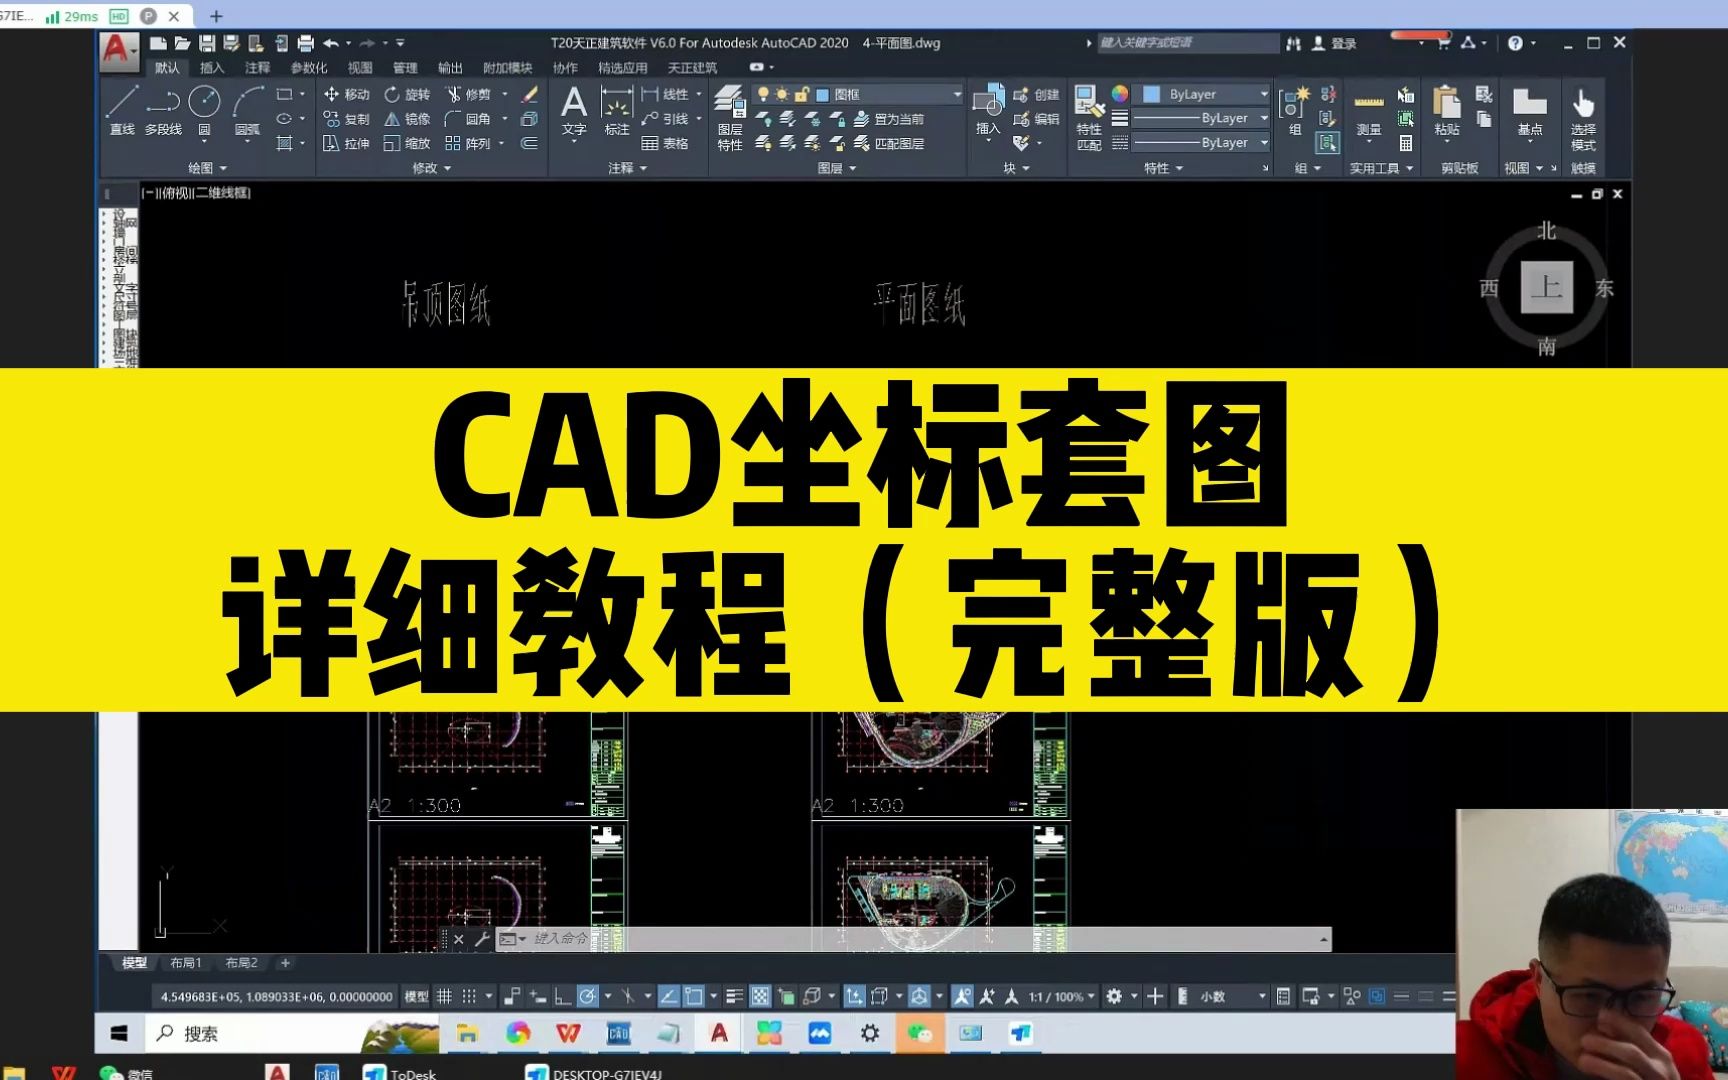Click the Undo arrow in quick access toolbar
The height and width of the screenshot is (1080, 1728).
pyautogui.click(x=331, y=43)
